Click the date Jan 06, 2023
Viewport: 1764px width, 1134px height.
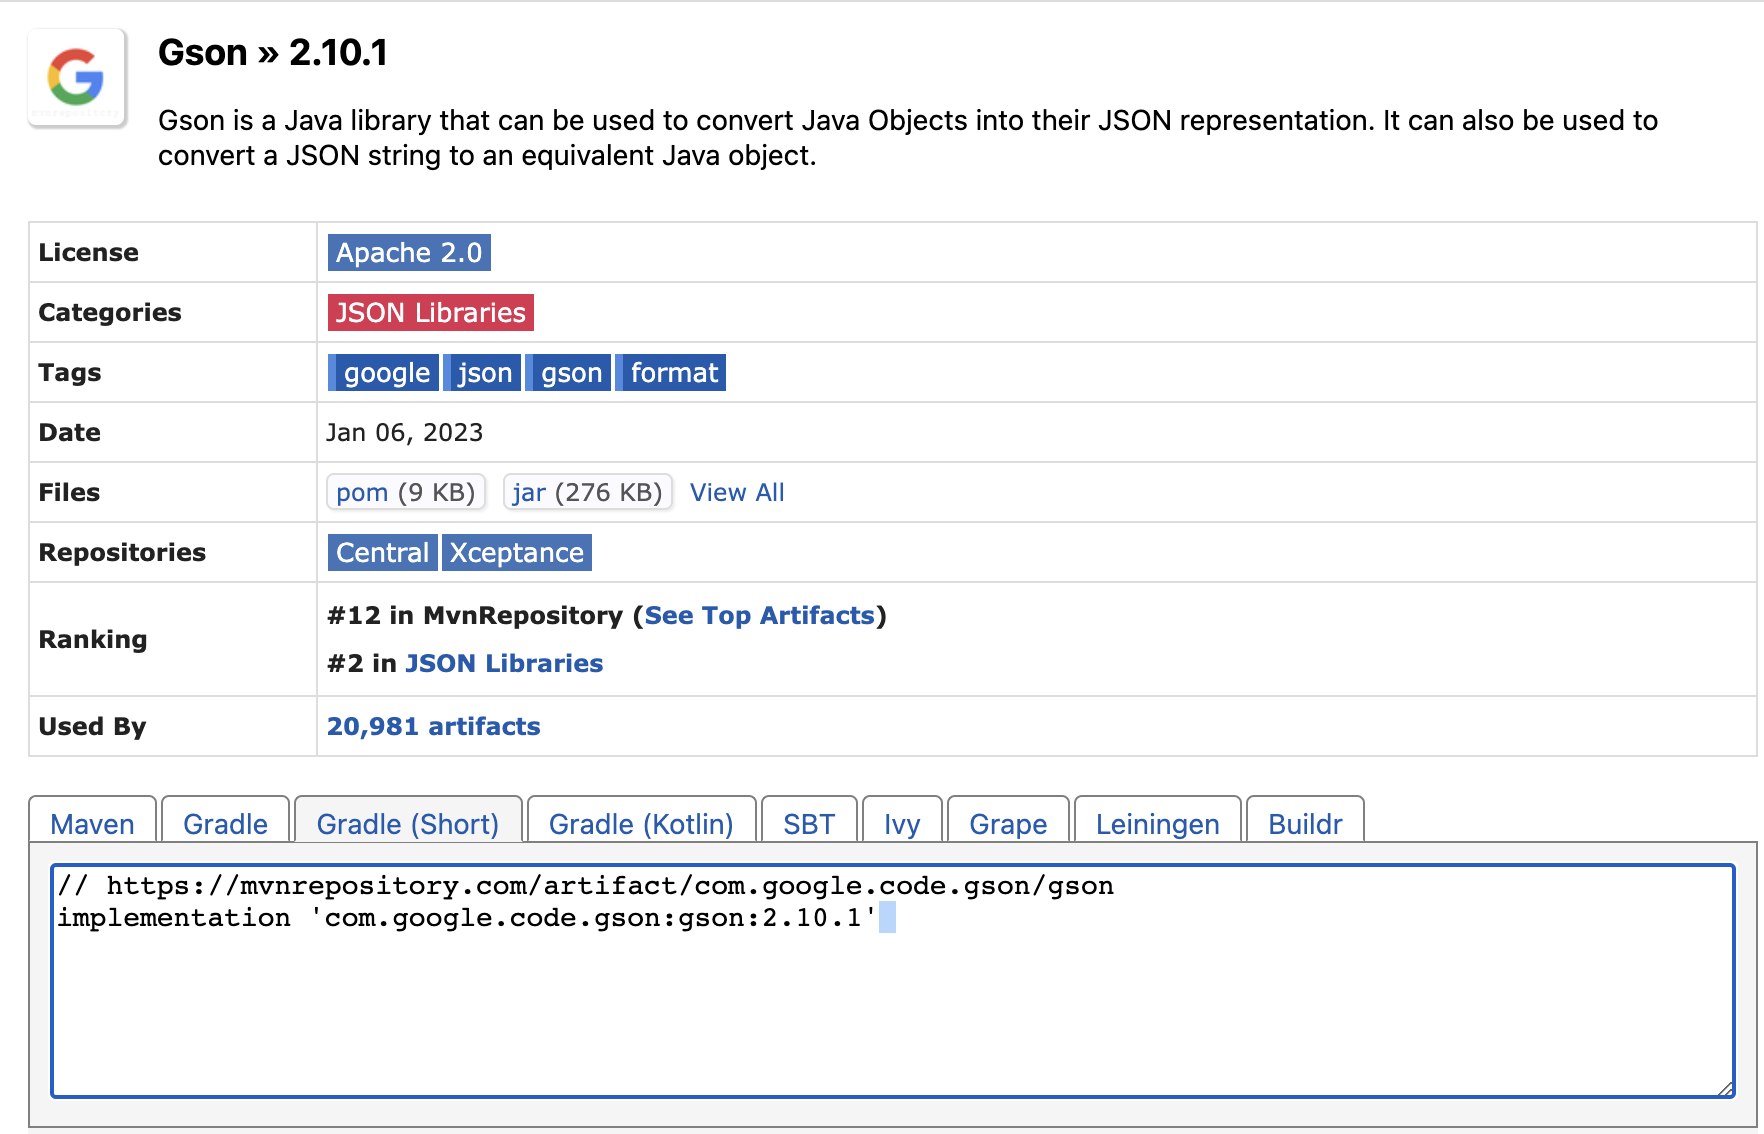coord(405,432)
